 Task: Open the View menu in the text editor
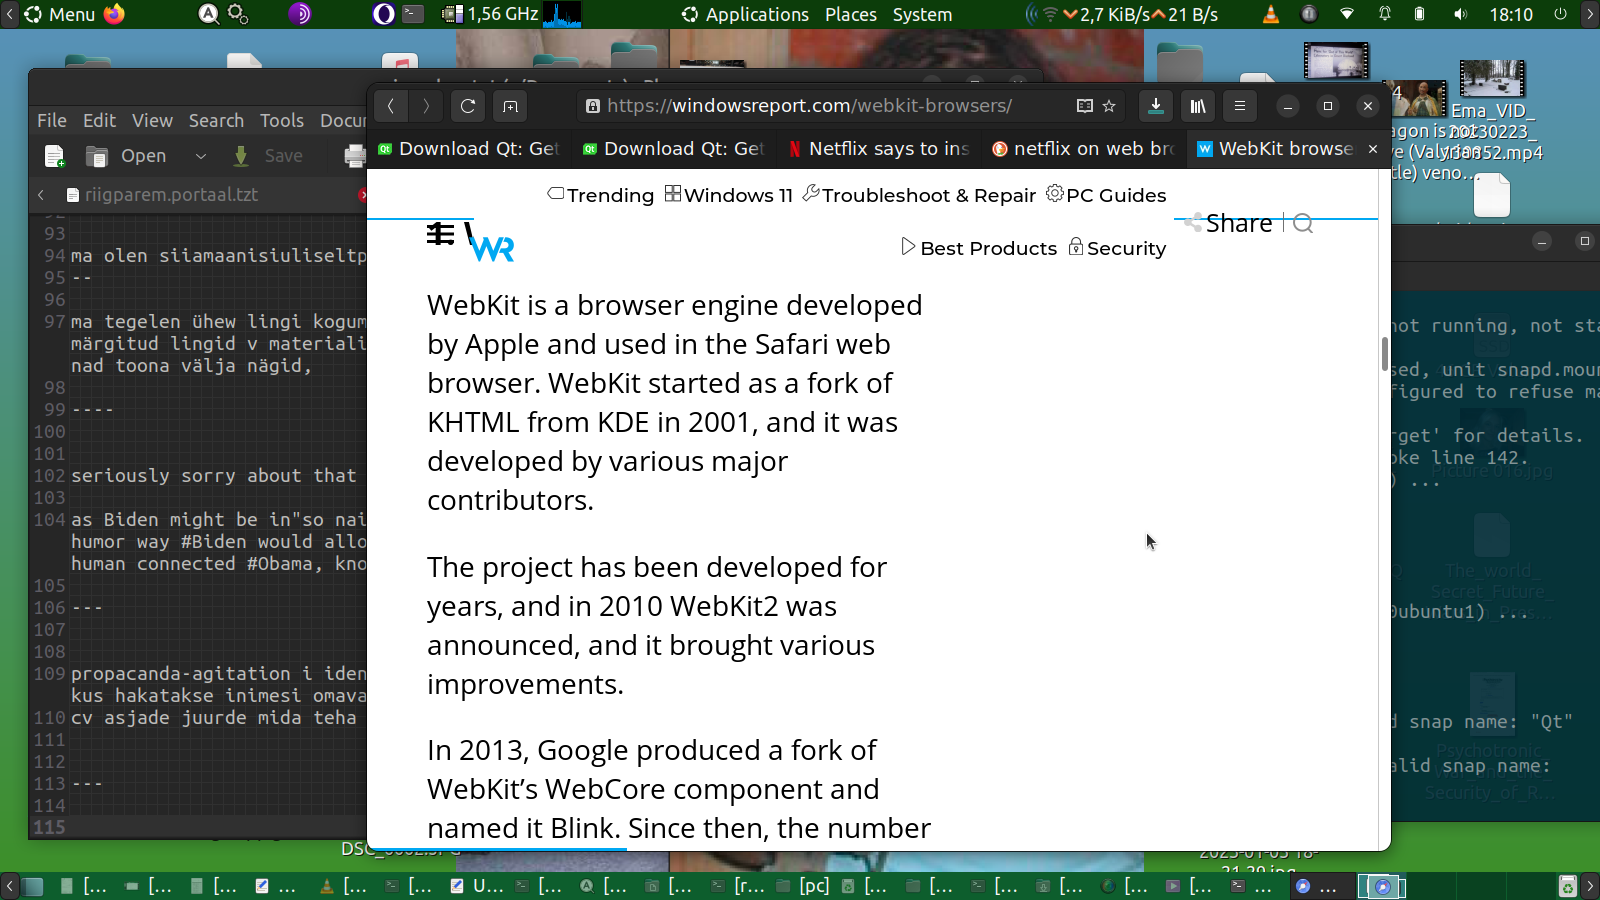click(152, 120)
